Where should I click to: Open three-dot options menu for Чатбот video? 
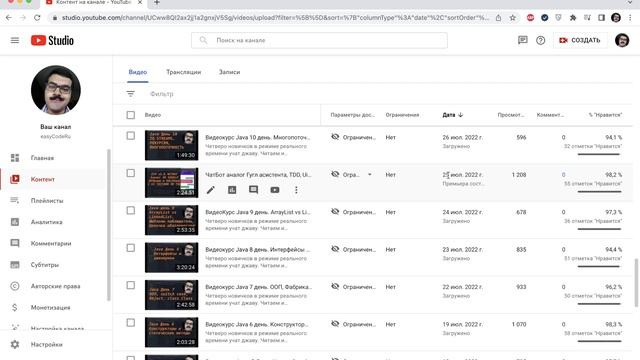(x=296, y=190)
